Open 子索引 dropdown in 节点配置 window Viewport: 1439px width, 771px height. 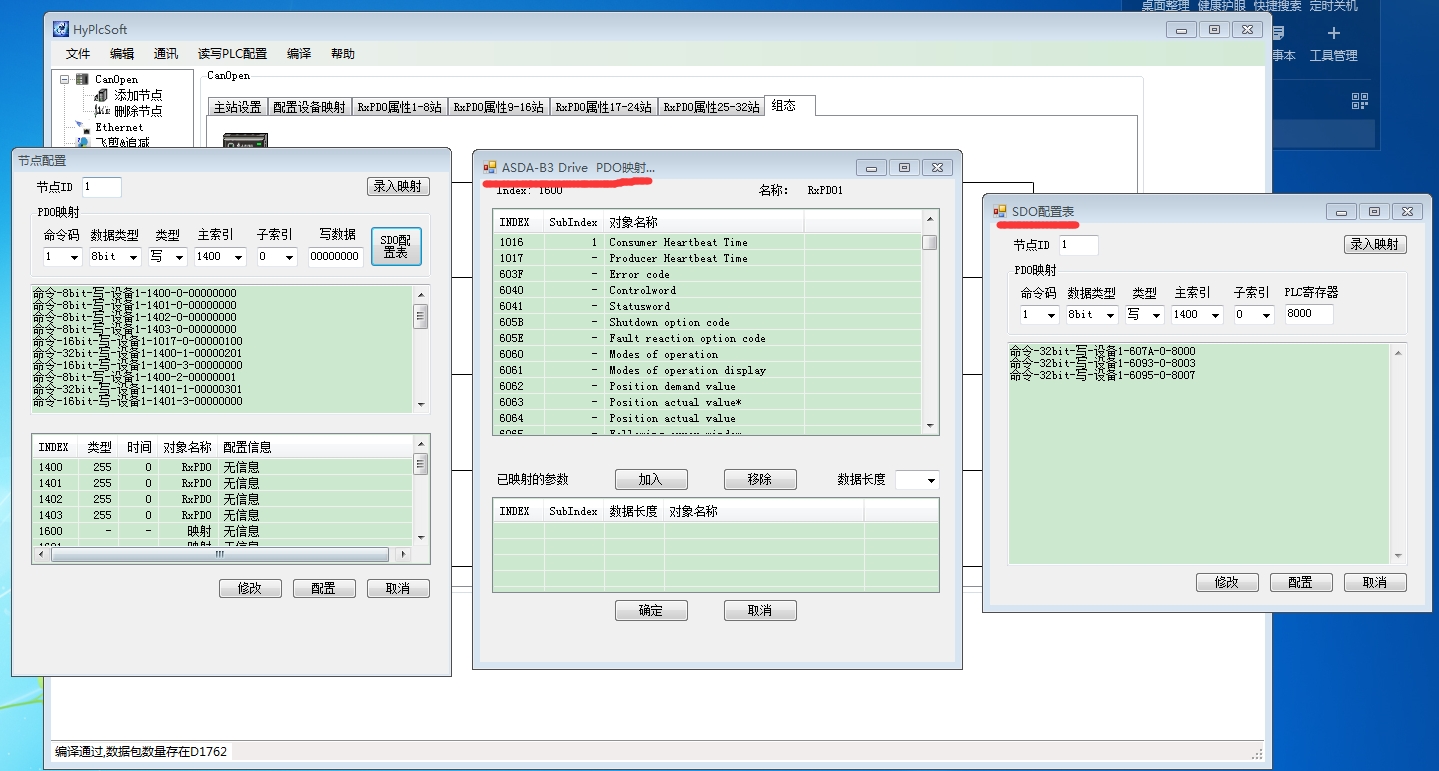click(290, 258)
